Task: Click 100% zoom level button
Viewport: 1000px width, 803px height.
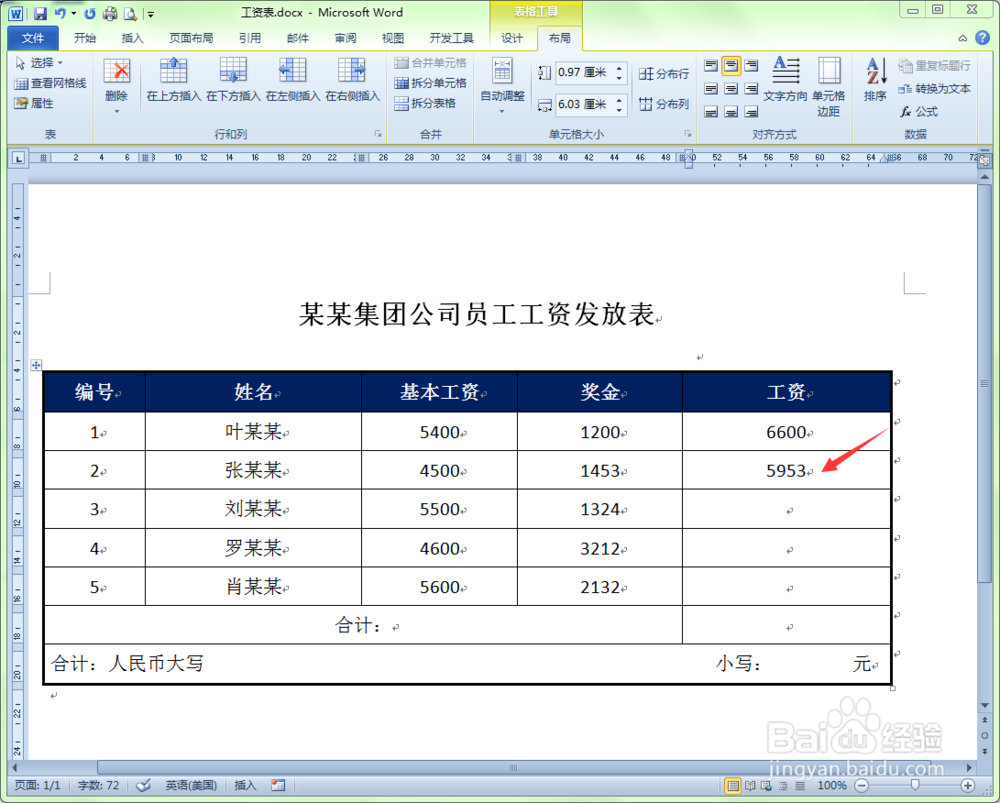Action: tap(832, 786)
